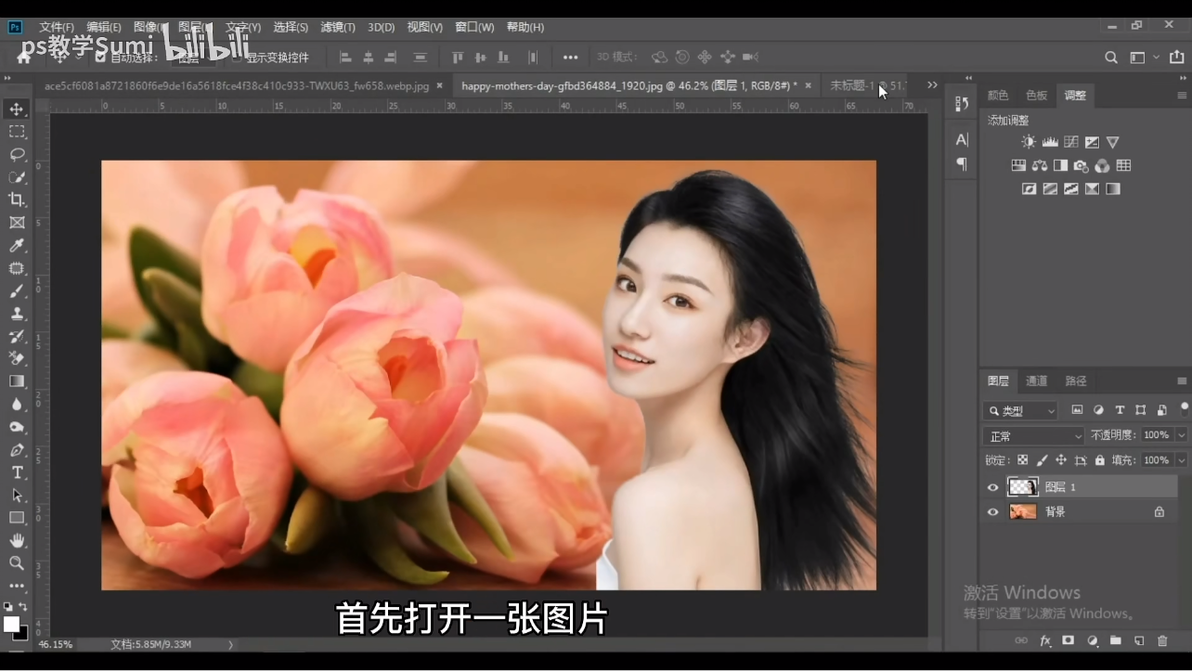
Task: Select the Clone Stamp tool
Action: coord(17,314)
